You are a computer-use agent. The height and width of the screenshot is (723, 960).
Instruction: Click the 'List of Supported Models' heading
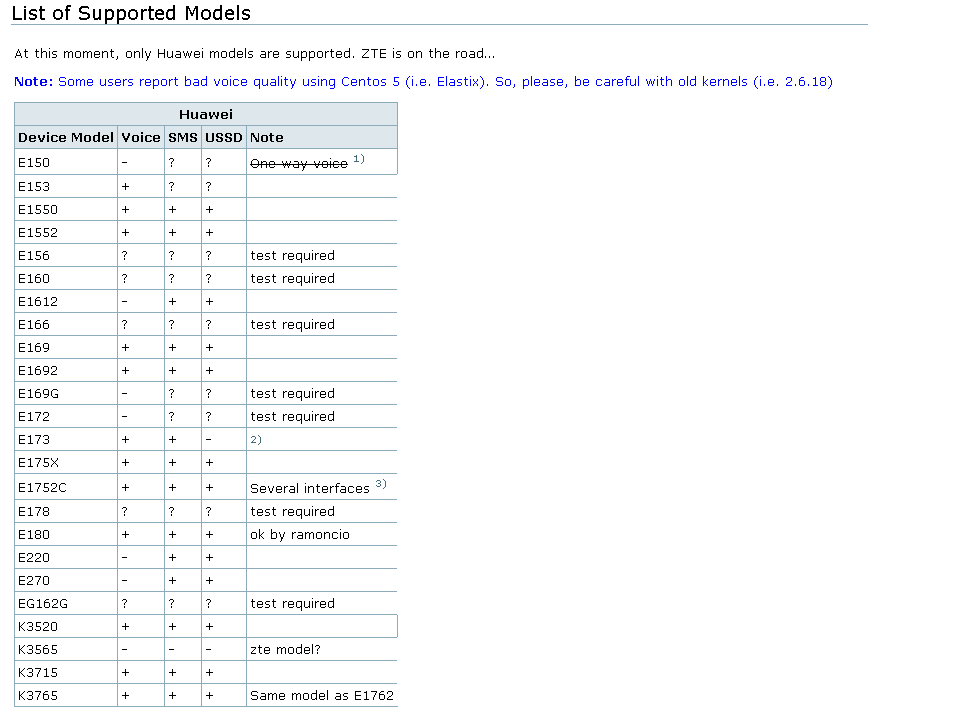pos(132,13)
